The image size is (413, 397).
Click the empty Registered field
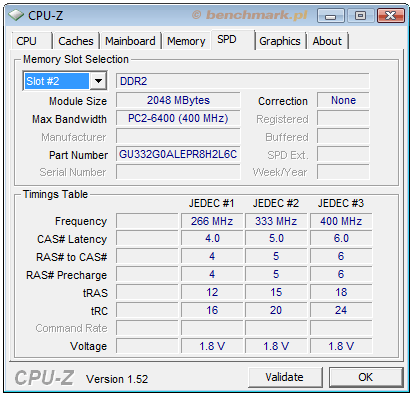[343, 118]
